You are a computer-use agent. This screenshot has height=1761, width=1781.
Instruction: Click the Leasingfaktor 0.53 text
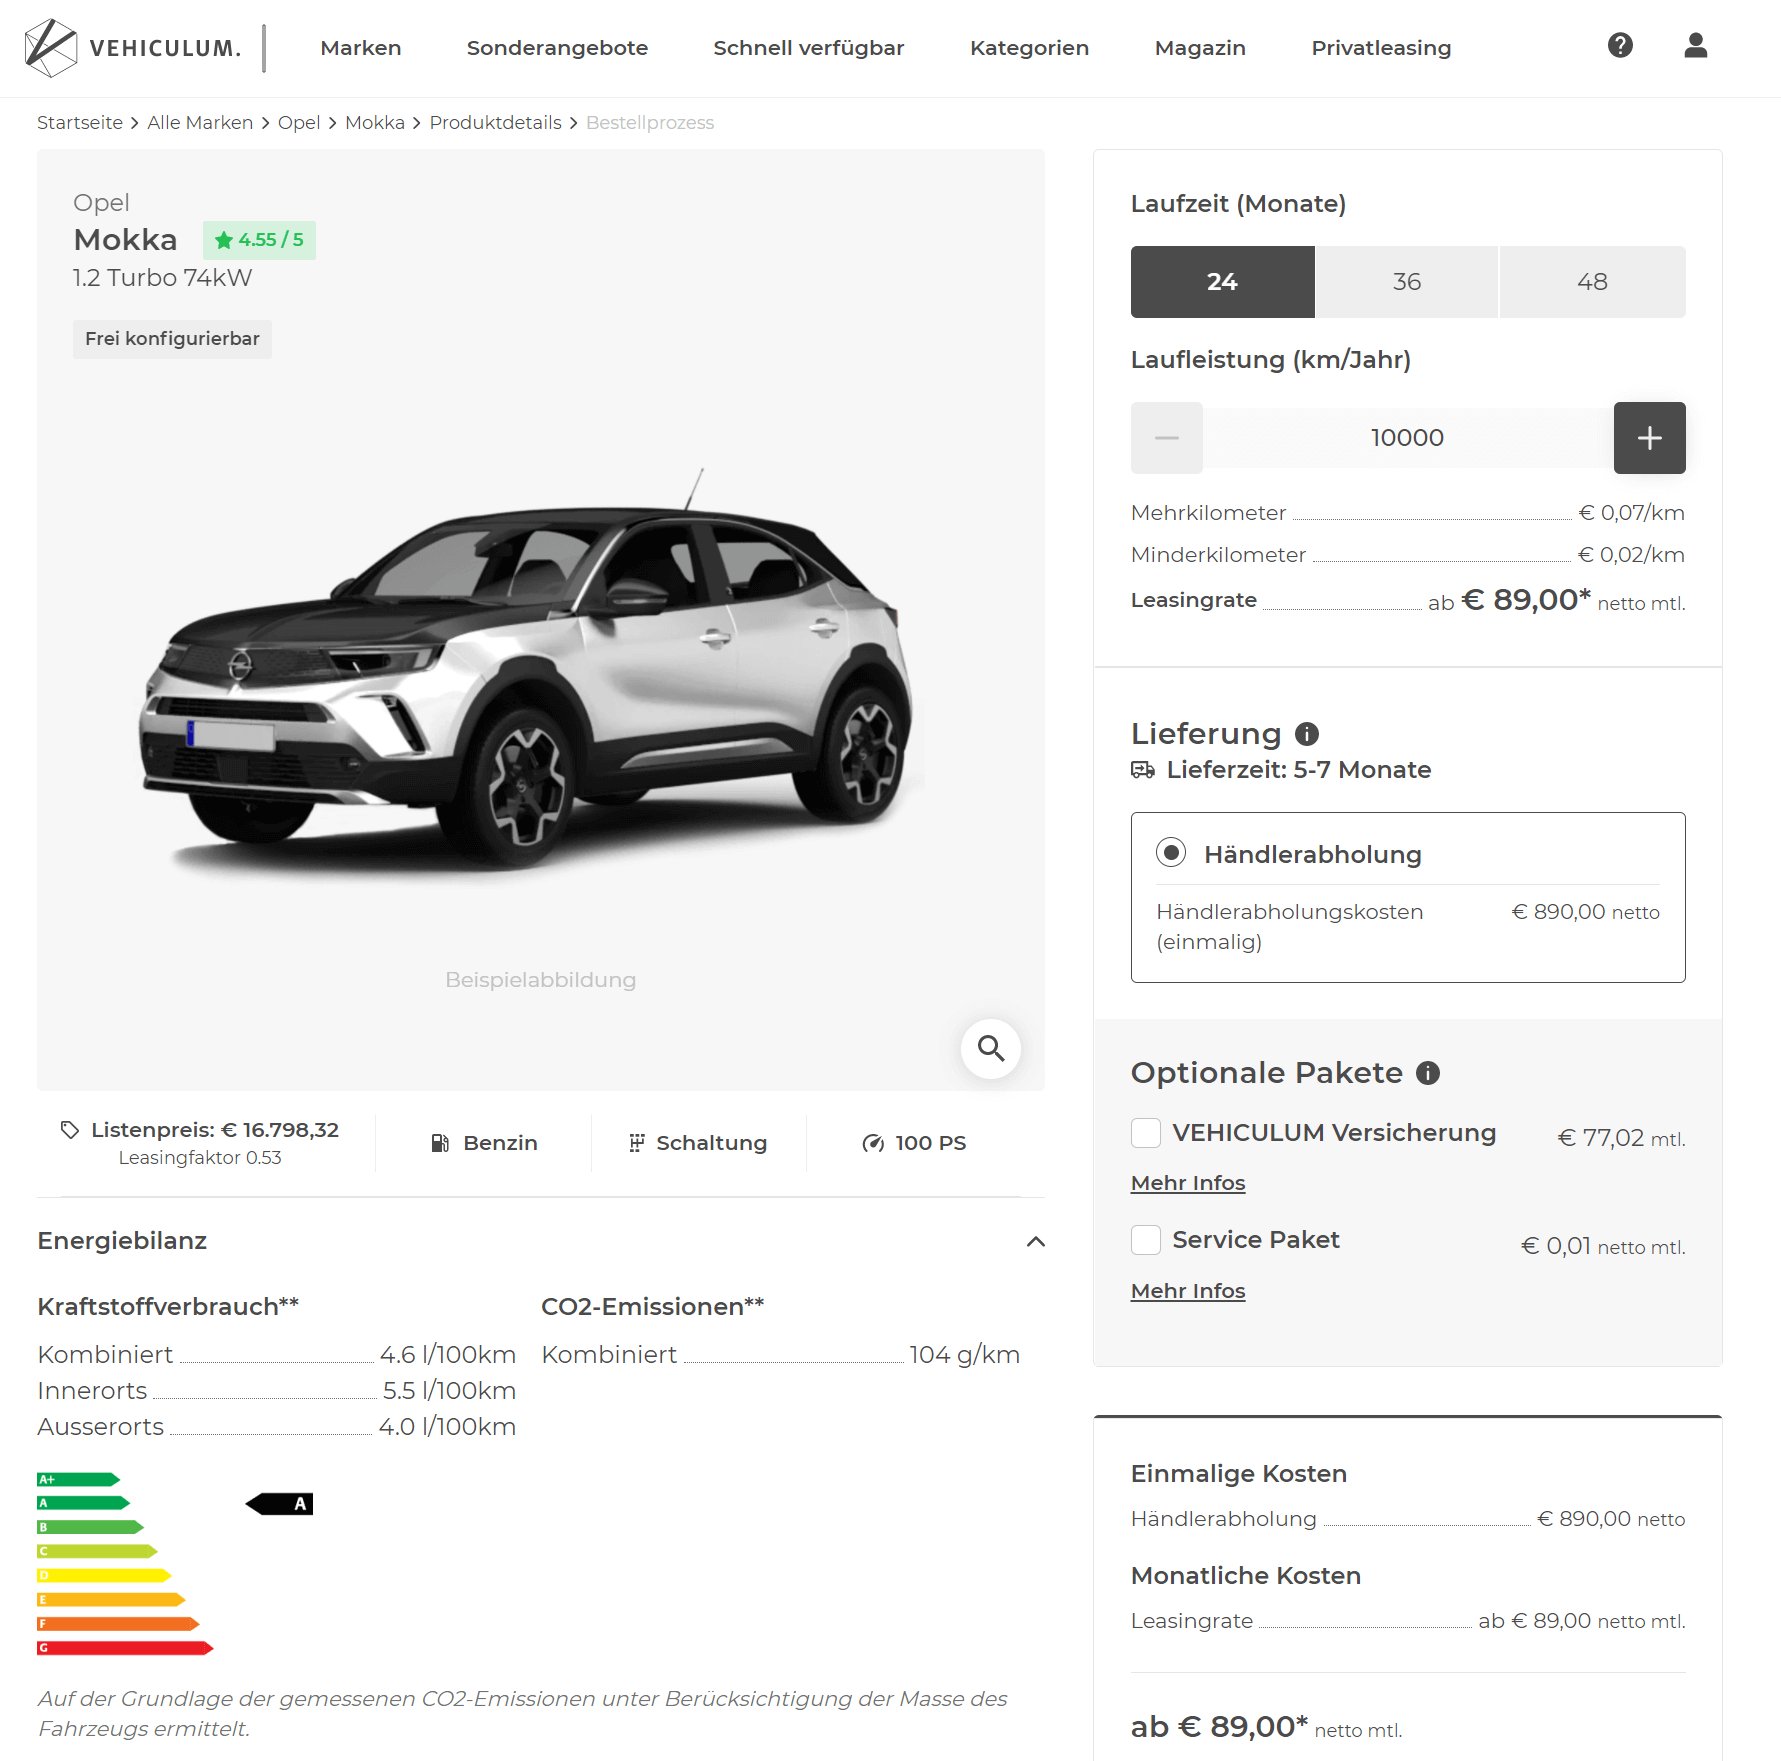200,1158
